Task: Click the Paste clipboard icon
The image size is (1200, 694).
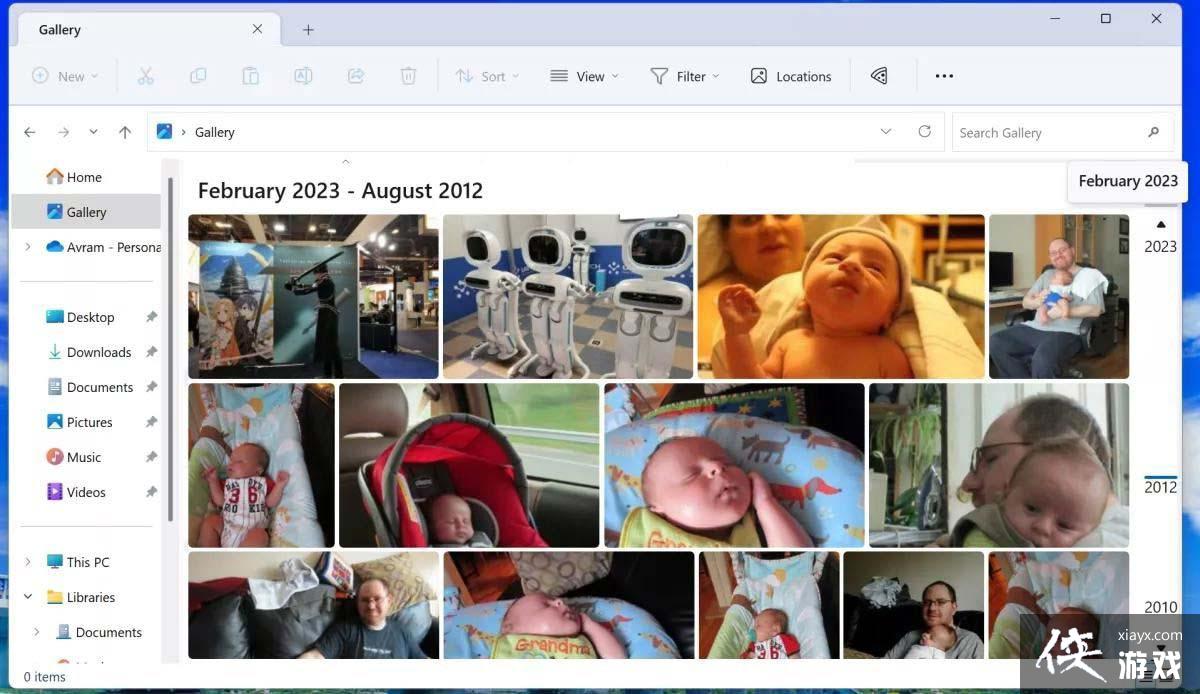Action: pos(251,76)
